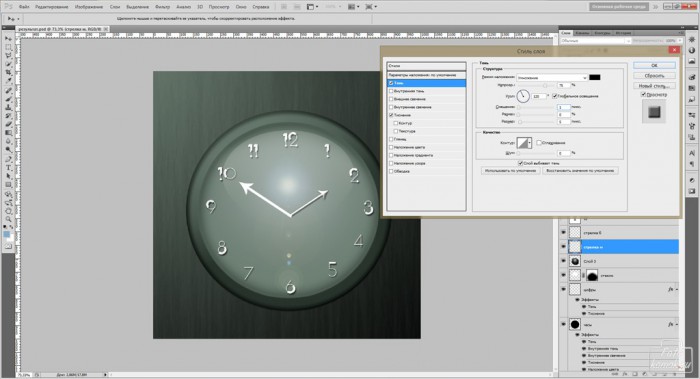This screenshot has width=700, height=379.
Task: Open the Фильтр menu
Action: coord(162,7)
